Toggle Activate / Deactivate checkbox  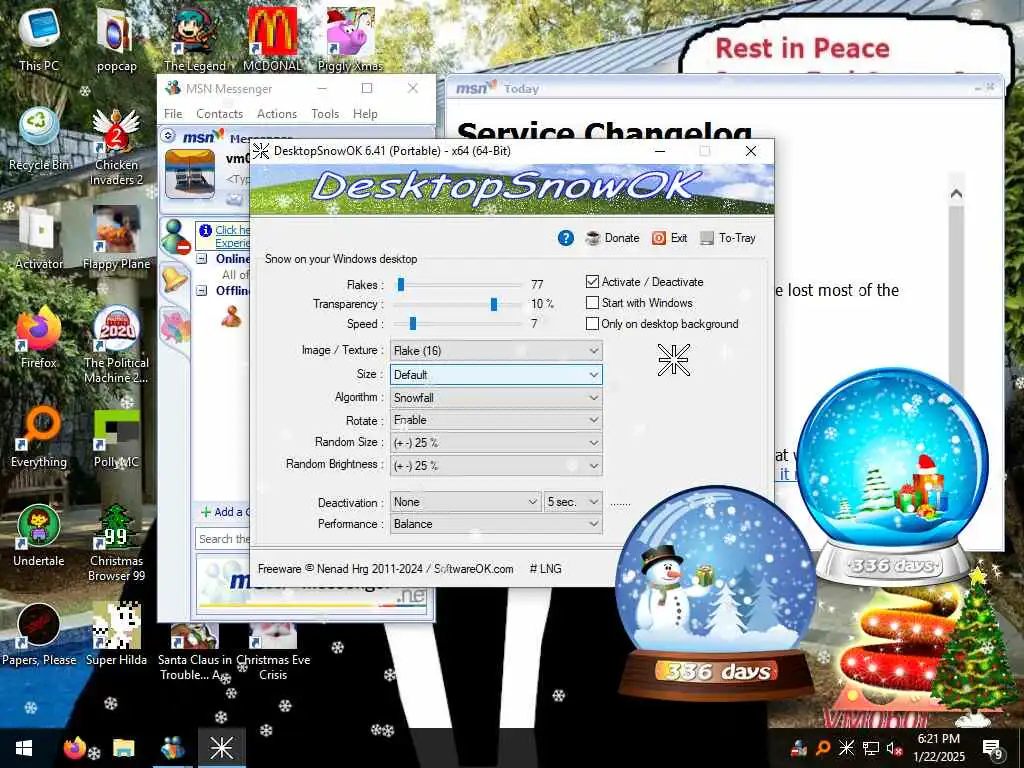click(x=592, y=281)
